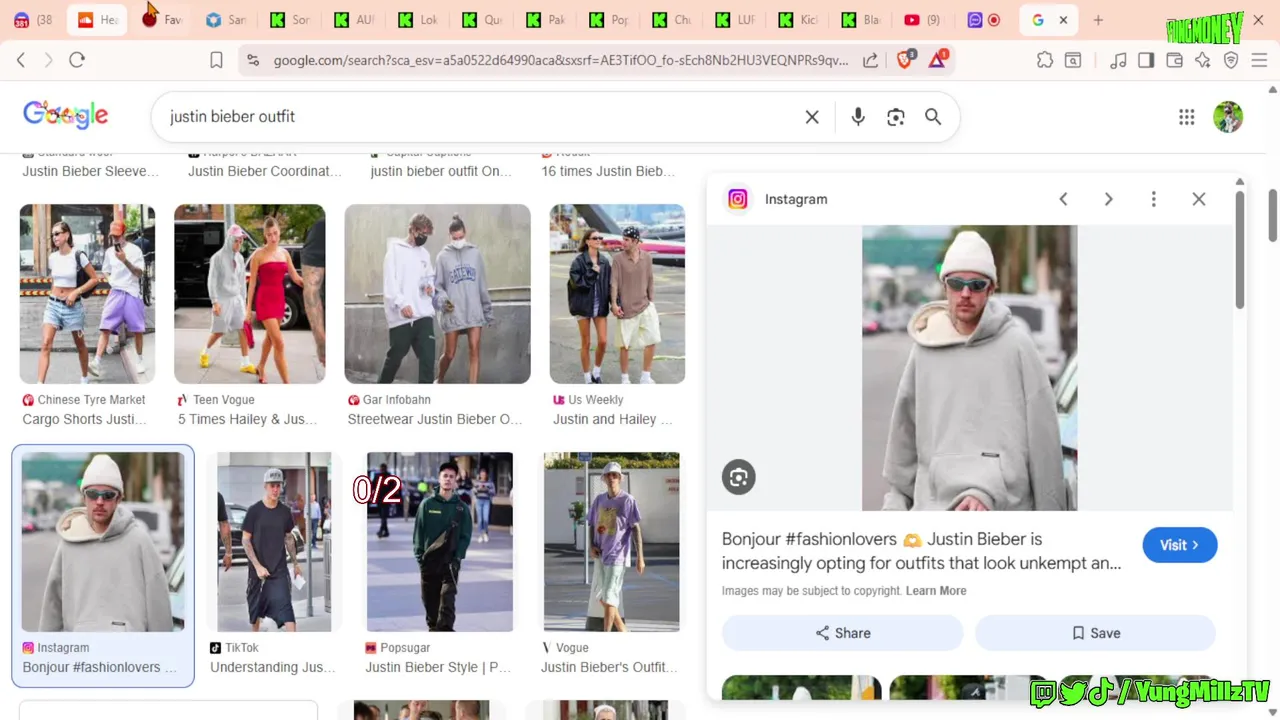
Task: Switch to the YouTube (9) tab
Action: tap(922, 20)
